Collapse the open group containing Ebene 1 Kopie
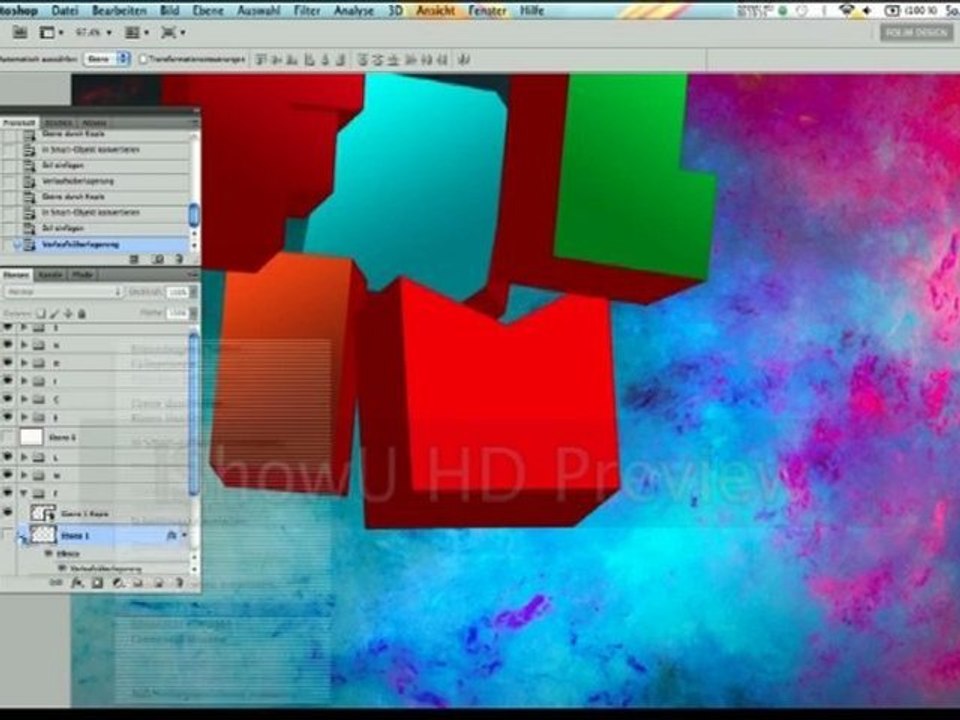The image size is (960, 720). [24, 493]
